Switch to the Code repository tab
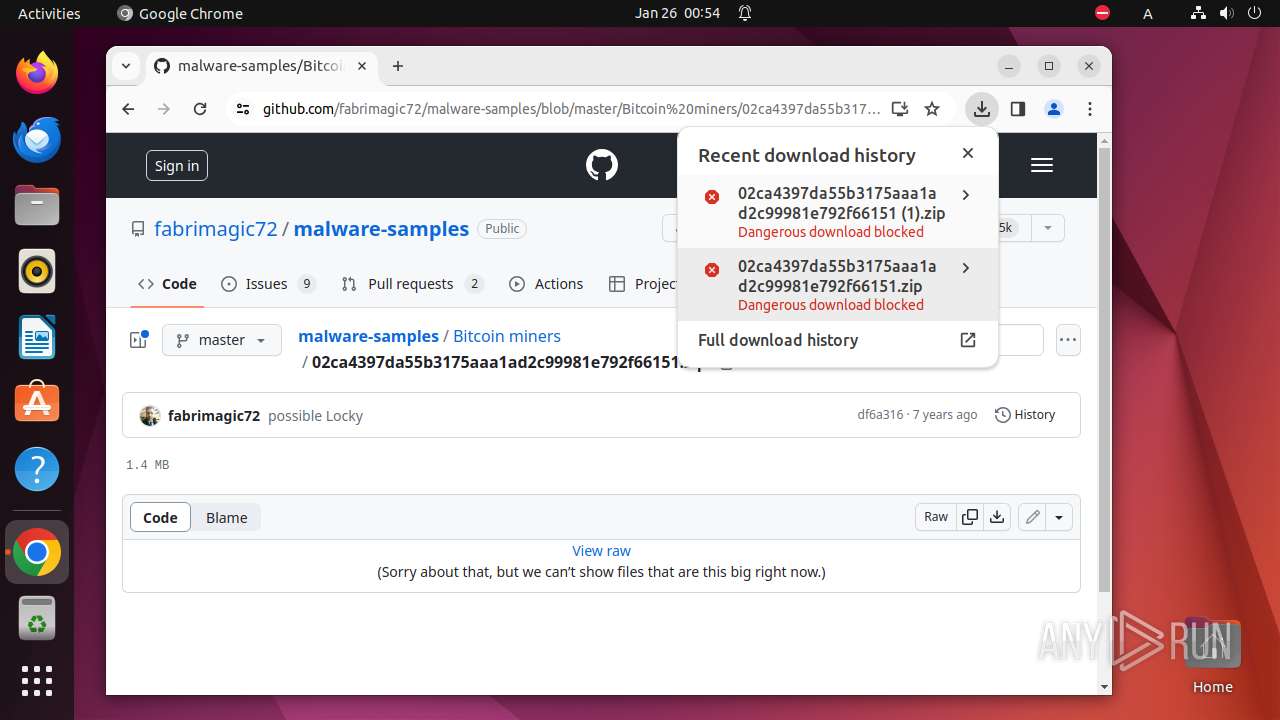The image size is (1280, 720). (x=168, y=284)
